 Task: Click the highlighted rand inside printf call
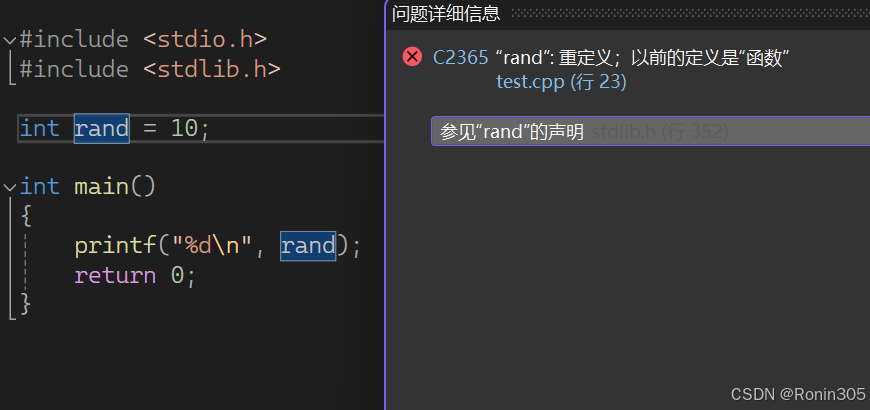coord(308,246)
